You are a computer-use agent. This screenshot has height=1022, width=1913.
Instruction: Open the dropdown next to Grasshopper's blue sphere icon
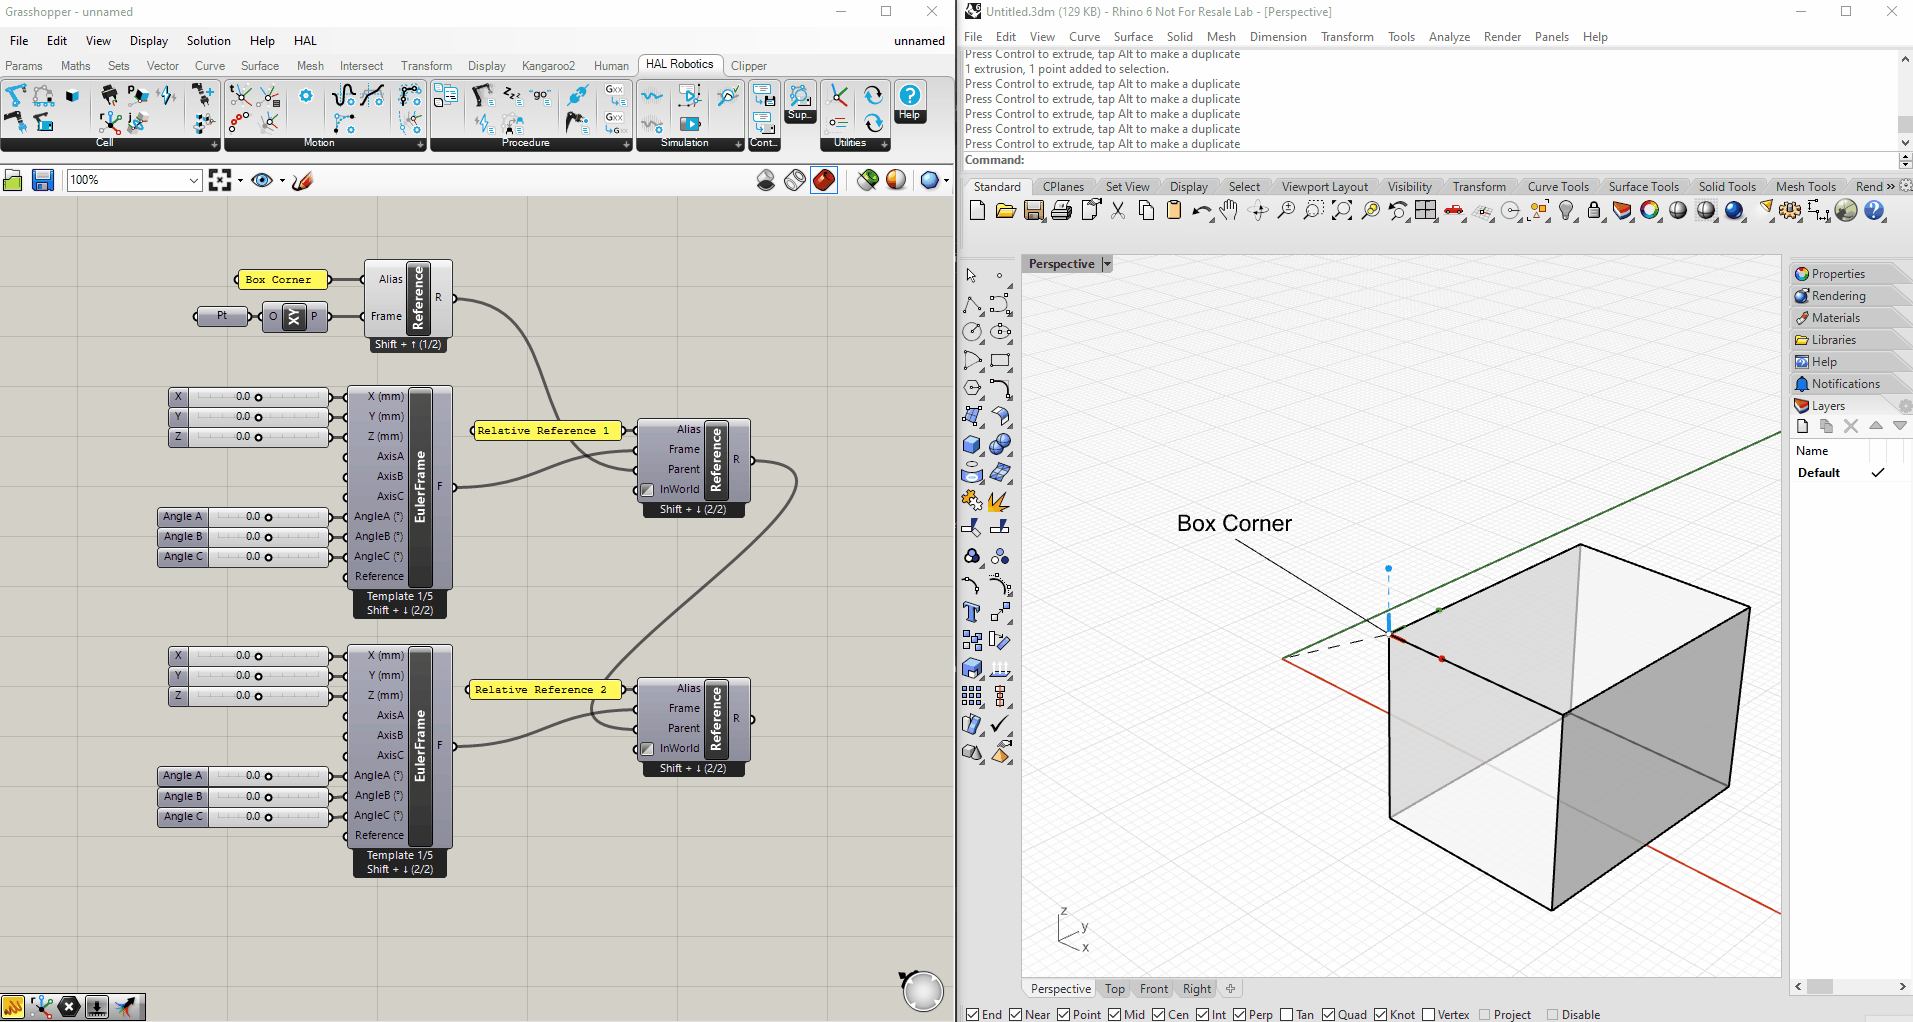pos(946,181)
